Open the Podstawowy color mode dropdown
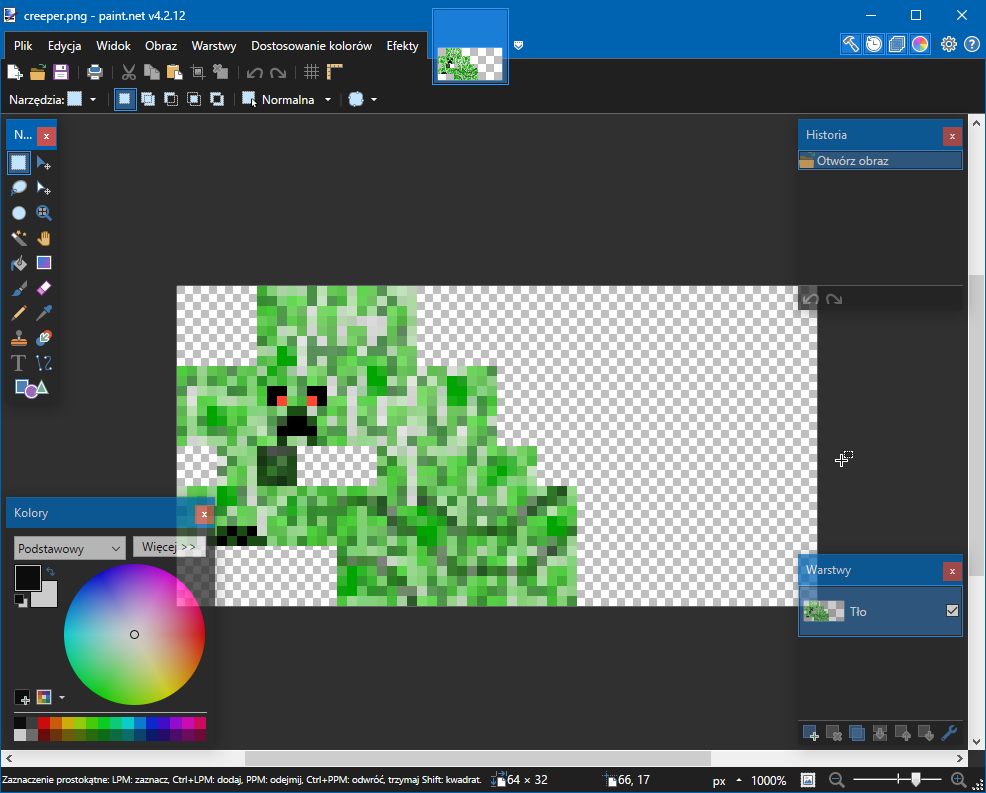Screen dimensions: 986x793 [x=70, y=548]
